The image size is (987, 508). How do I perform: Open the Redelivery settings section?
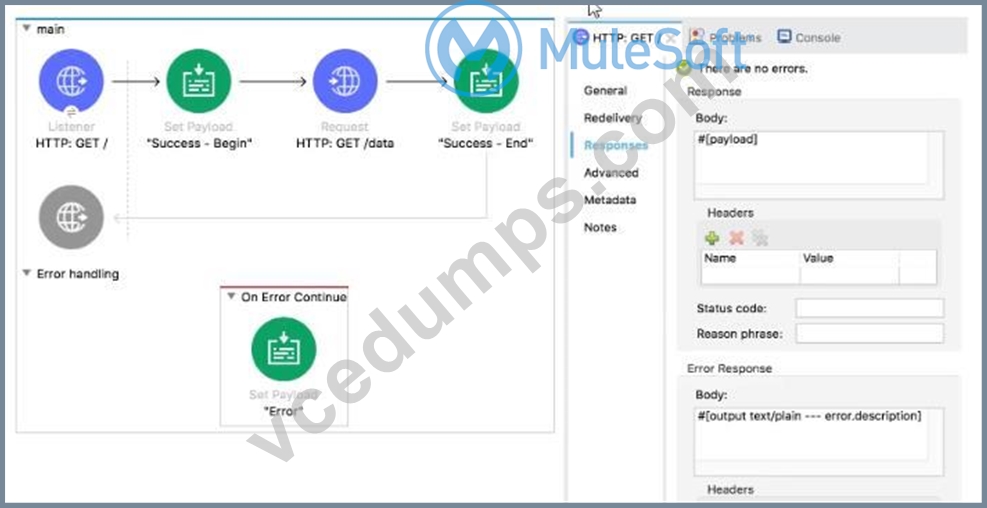tap(612, 118)
